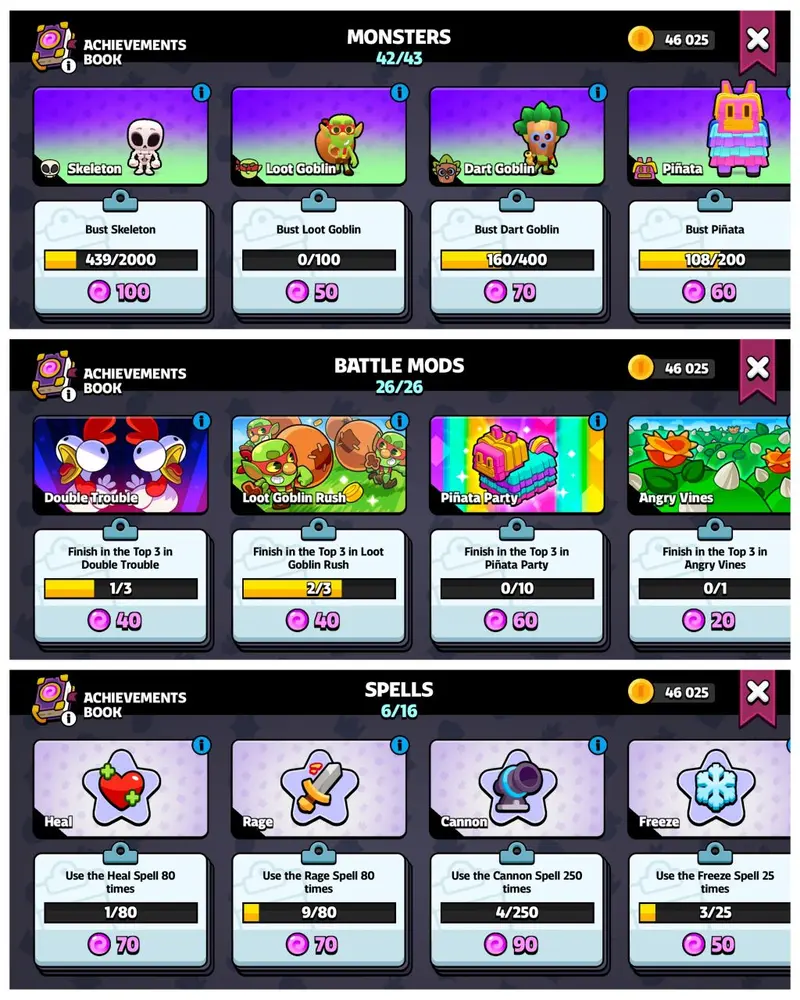Click the Bust Skeleton 439/2000 progress bar

click(x=121, y=260)
